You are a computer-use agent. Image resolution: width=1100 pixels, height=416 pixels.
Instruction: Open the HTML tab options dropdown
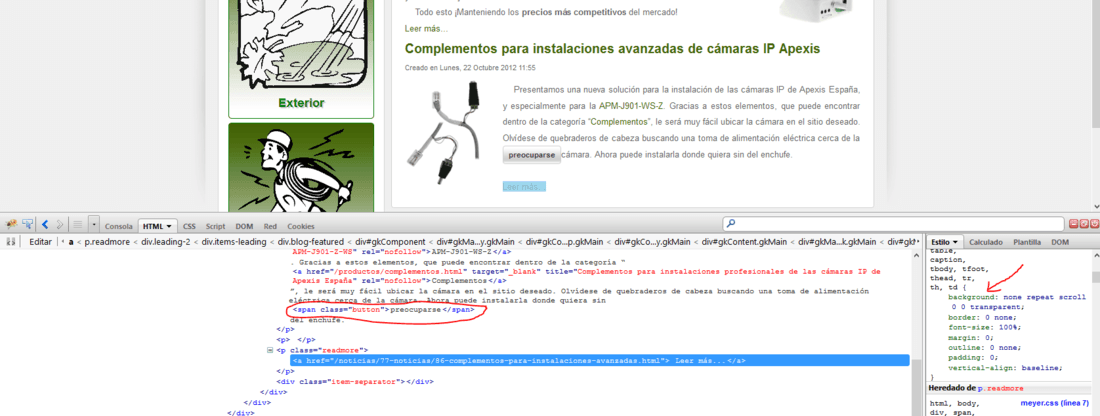170,227
